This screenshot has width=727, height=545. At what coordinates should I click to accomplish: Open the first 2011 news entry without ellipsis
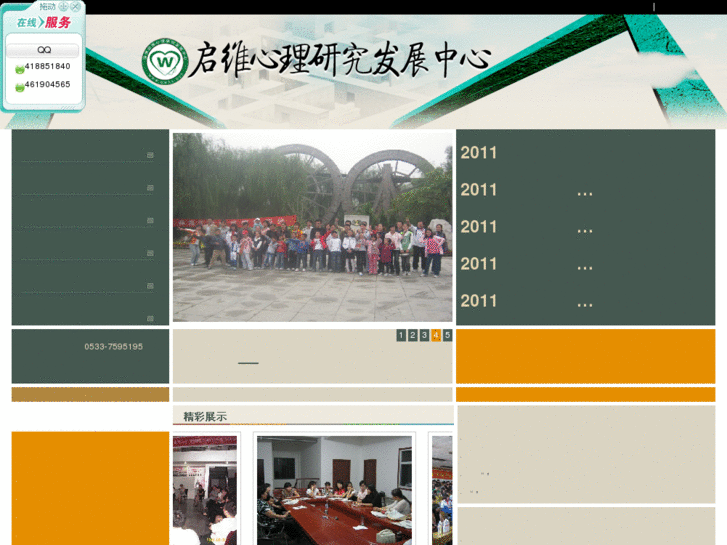coord(478,153)
